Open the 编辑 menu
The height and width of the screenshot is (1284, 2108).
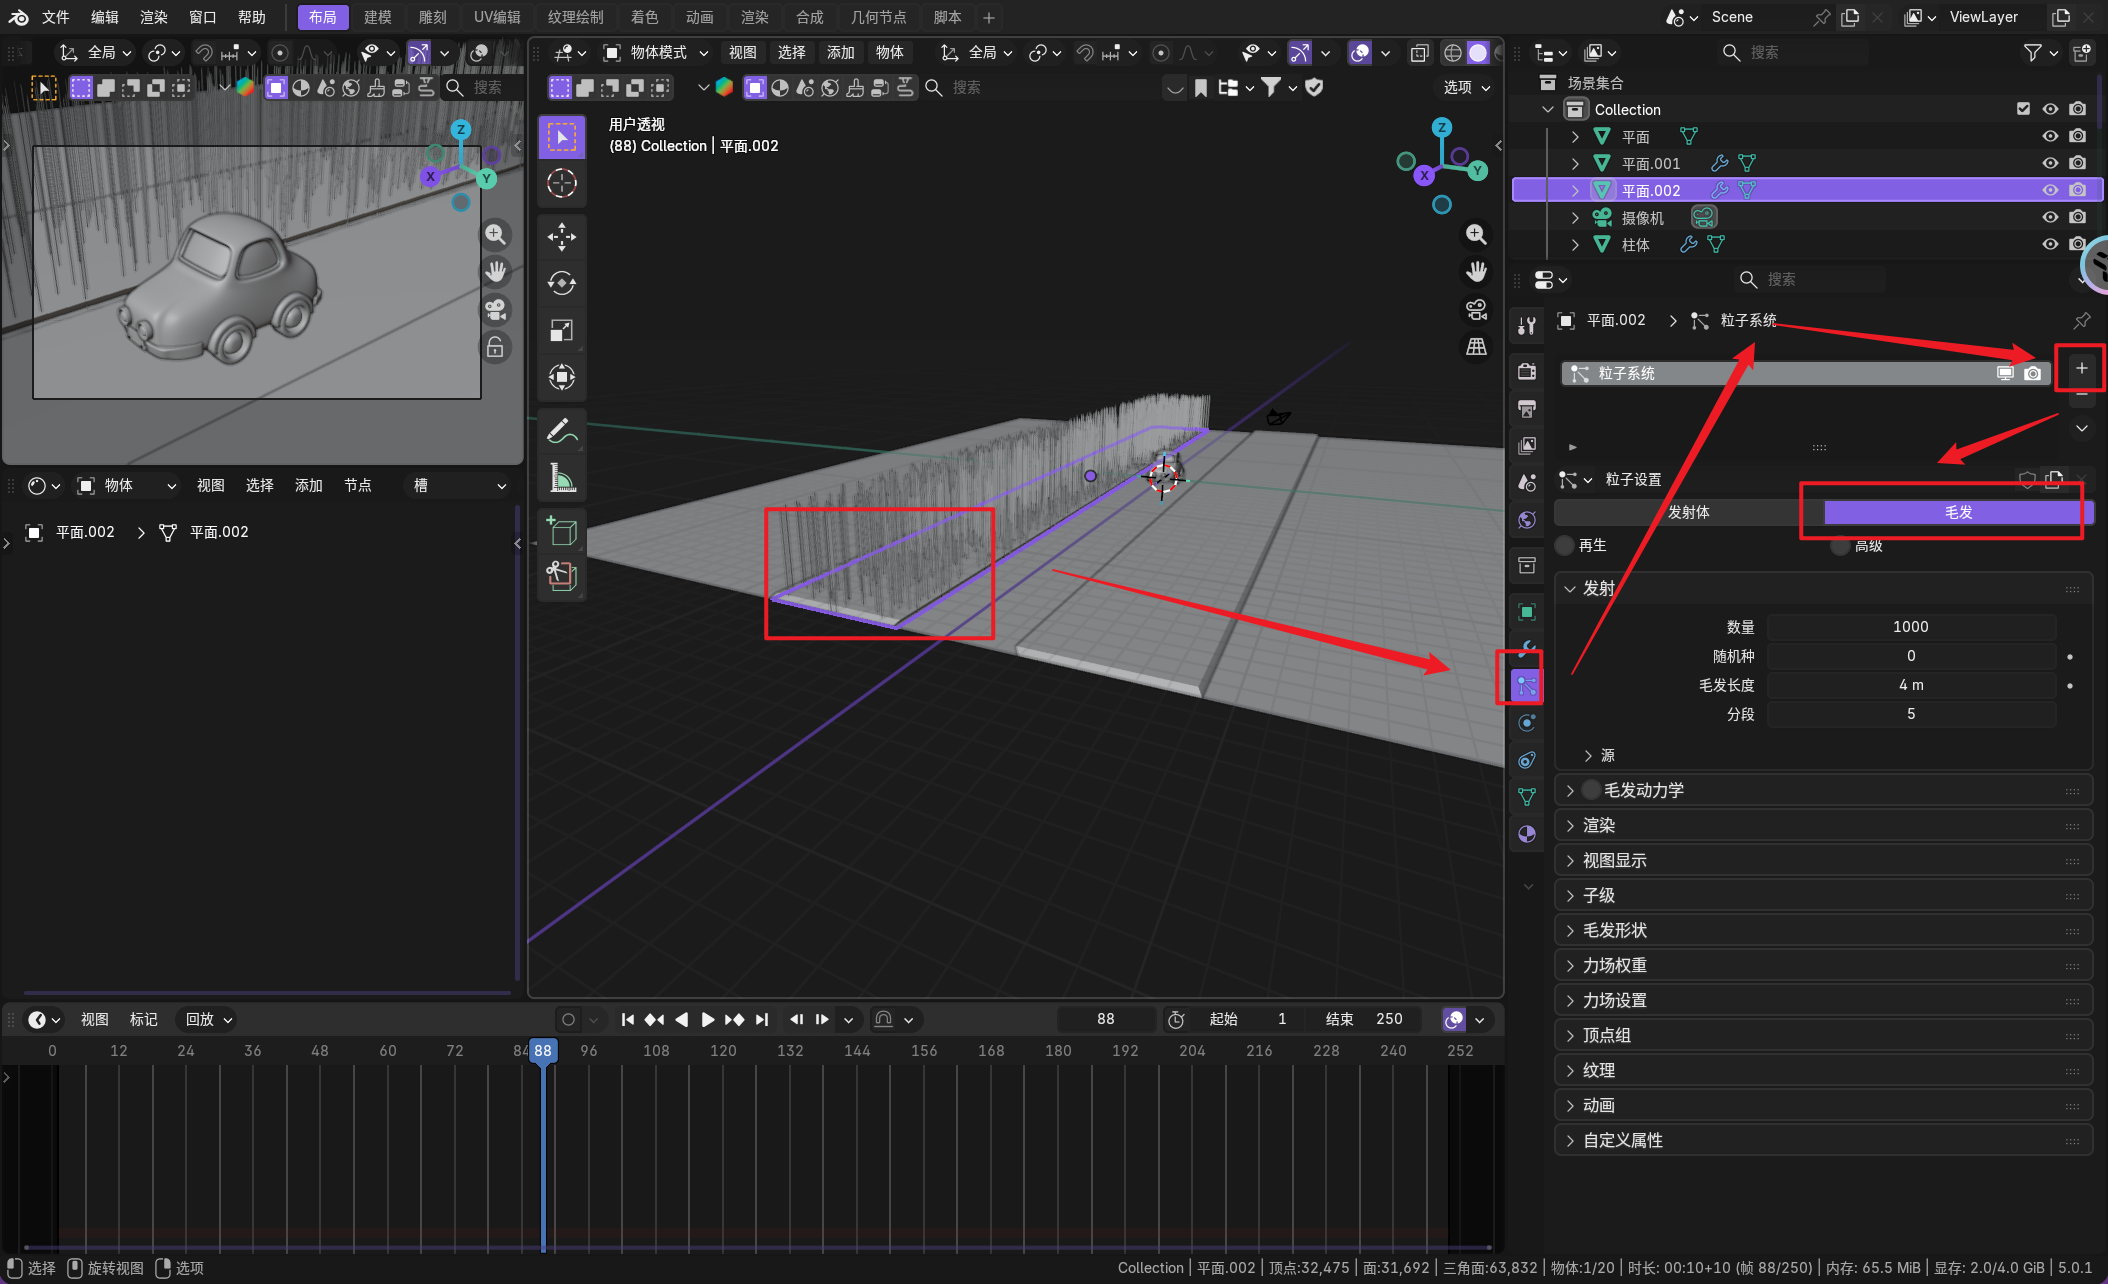(104, 17)
